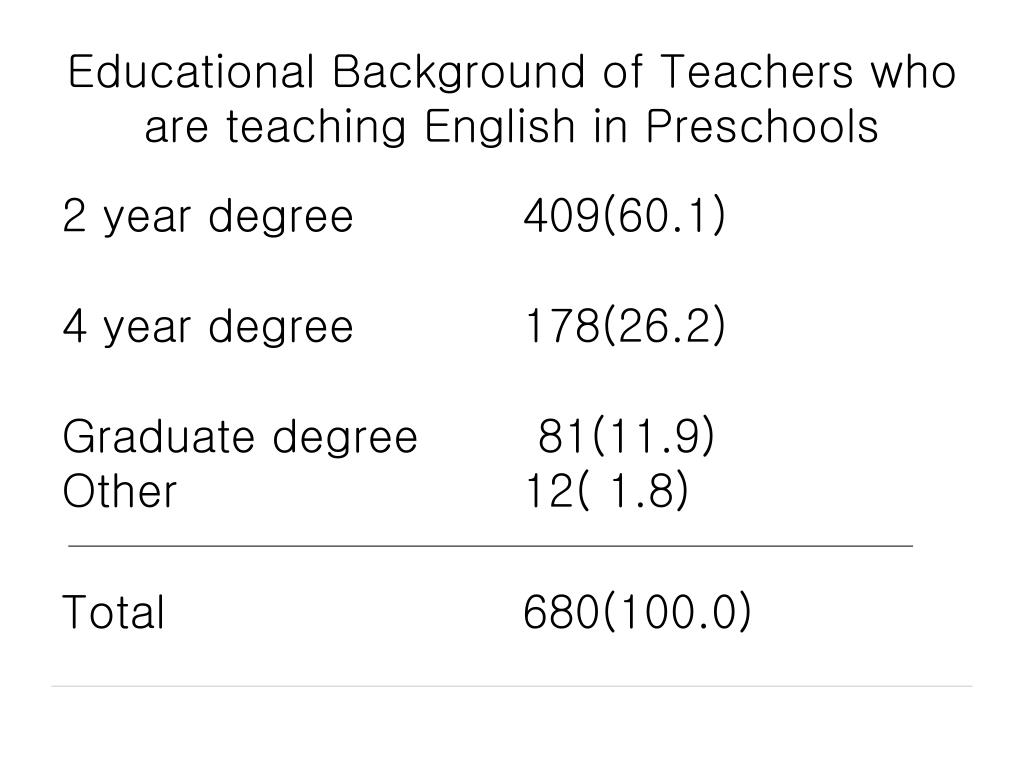Click the 'Other' row label
Screen dimensions: 1024x768
tap(120, 490)
